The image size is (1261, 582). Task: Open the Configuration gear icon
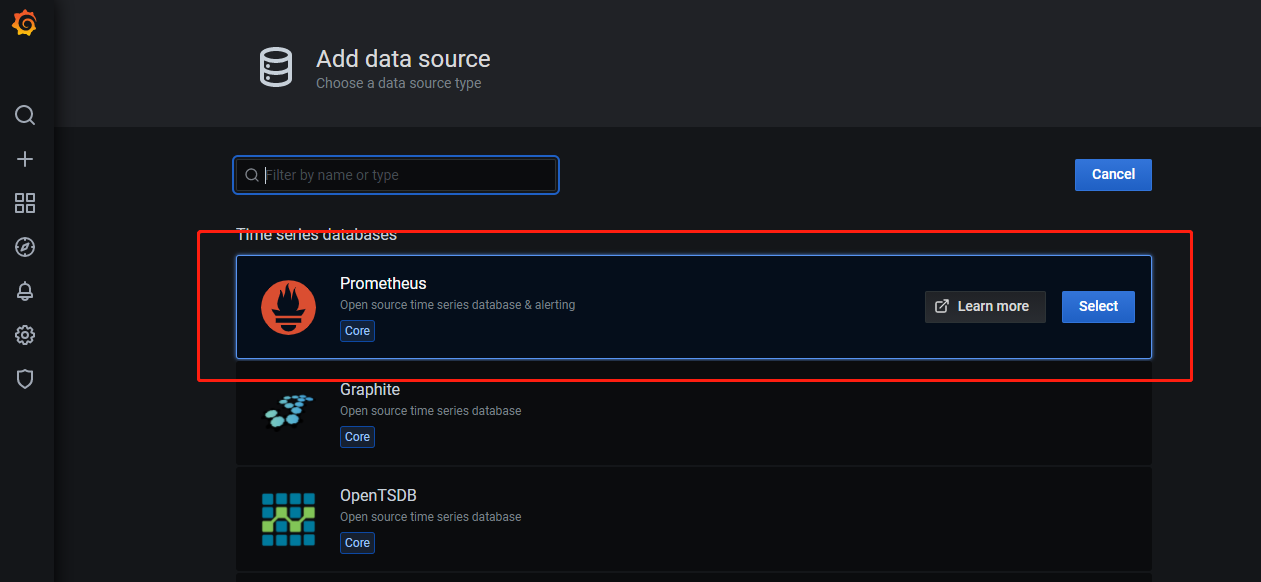[x=25, y=335]
